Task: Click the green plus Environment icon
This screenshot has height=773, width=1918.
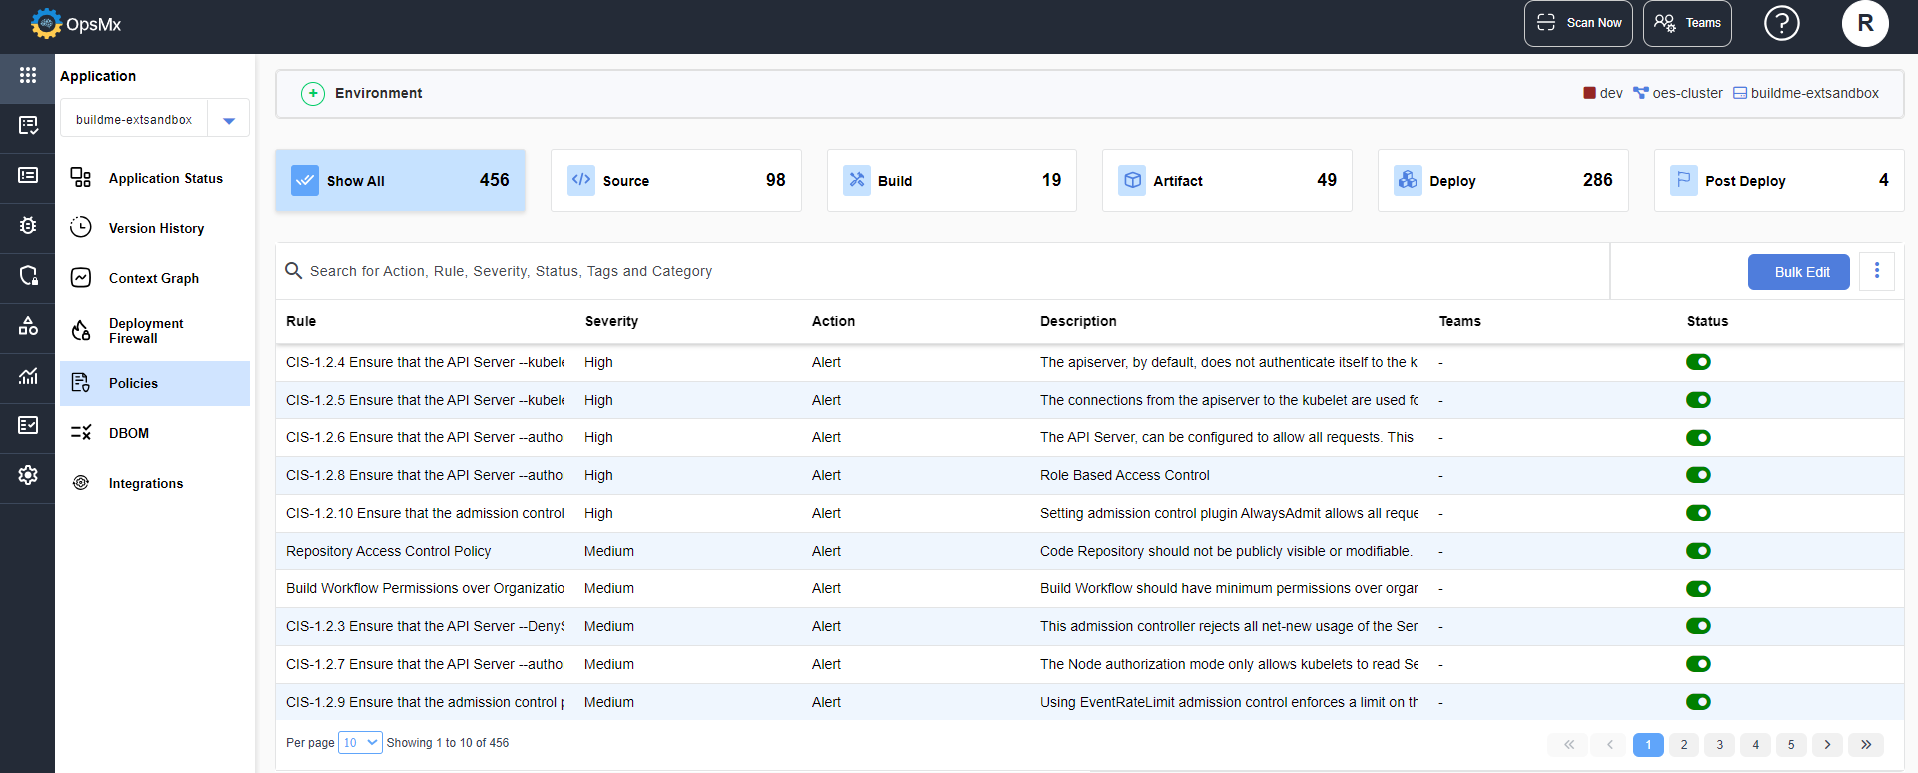Action: pos(313,94)
